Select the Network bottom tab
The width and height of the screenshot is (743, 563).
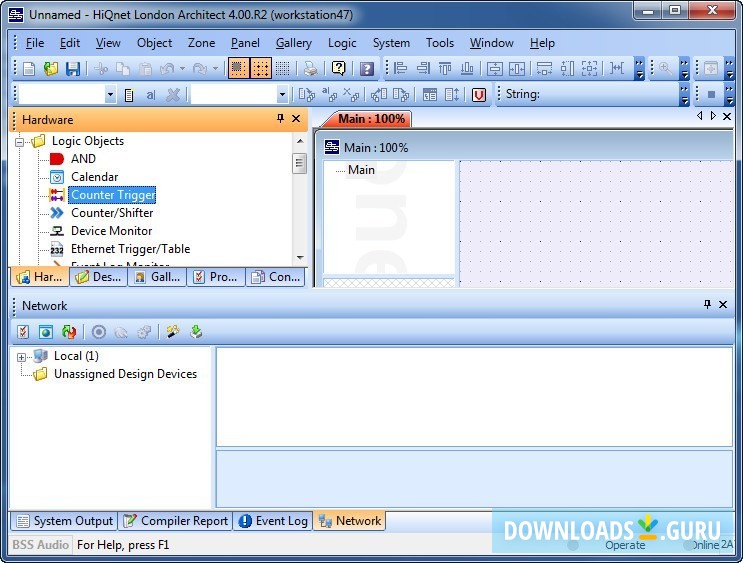click(350, 521)
